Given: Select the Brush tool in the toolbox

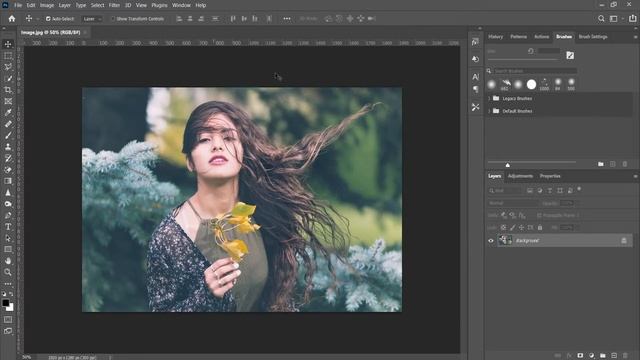Looking at the screenshot, I should pyautogui.click(x=8, y=136).
